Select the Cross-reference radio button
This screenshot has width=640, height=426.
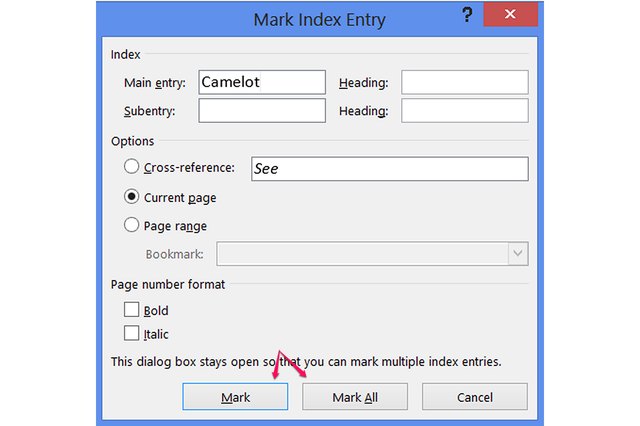[x=131, y=166]
